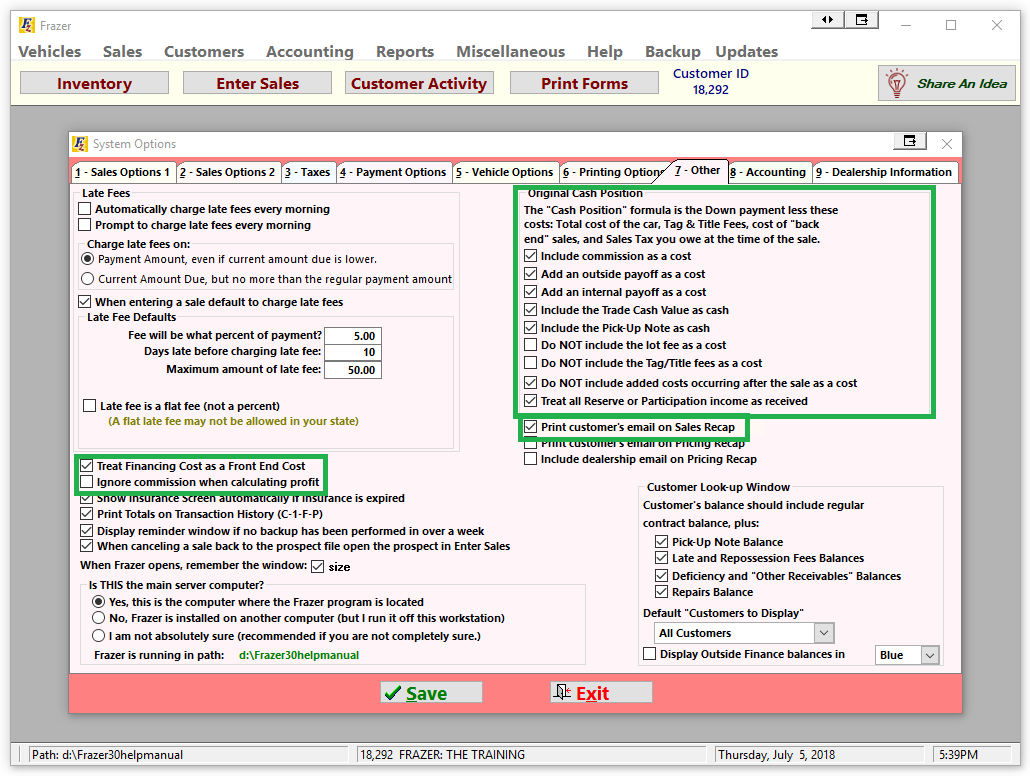Click the d:\Frazer30helpmanual path text
Viewport: 1030px width, 776px height.
[x=299, y=655]
